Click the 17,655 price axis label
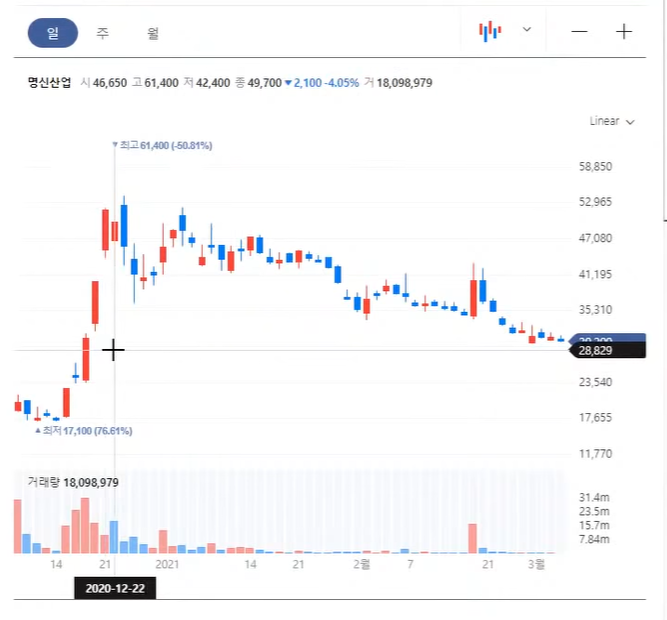Viewport: 667px width, 620px height. point(595,417)
